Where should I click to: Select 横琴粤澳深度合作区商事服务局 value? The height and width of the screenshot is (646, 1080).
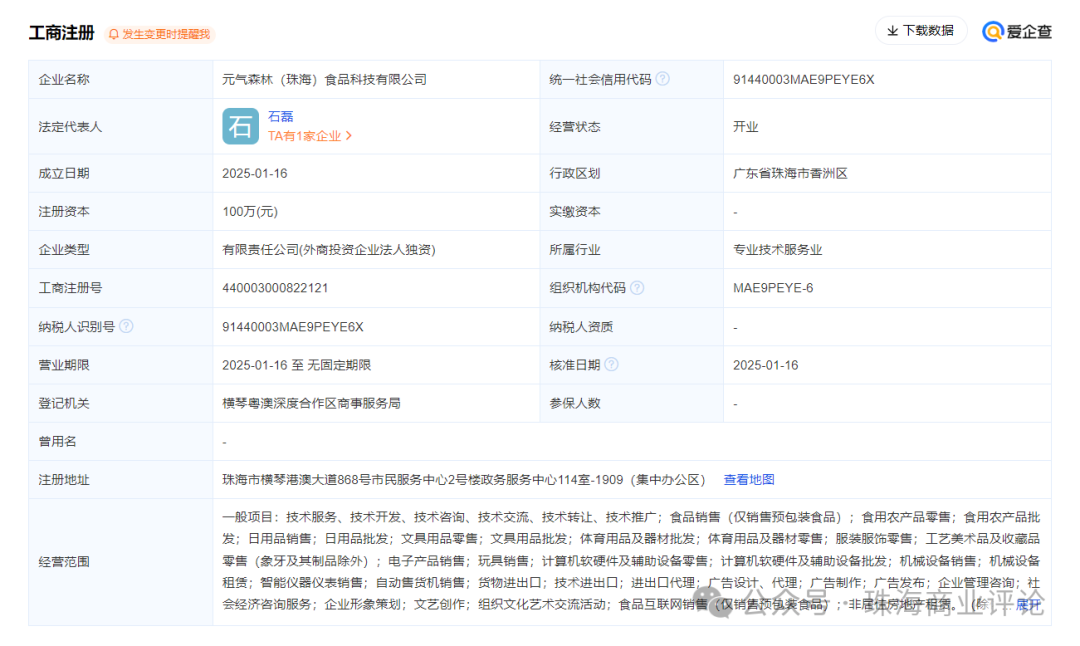pyautogui.click(x=311, y=403)
